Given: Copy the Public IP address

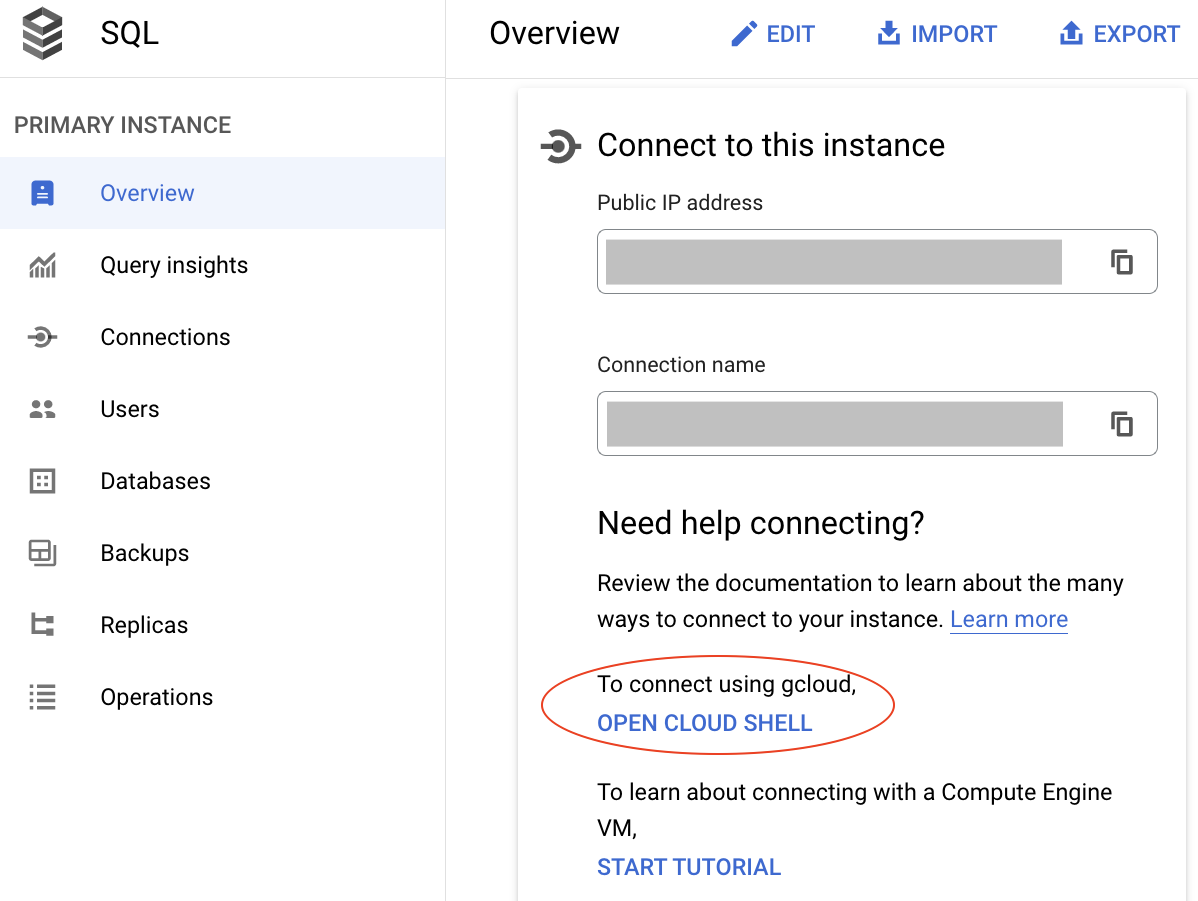Looking at the screenshot, I should [x=1122, y=262].
